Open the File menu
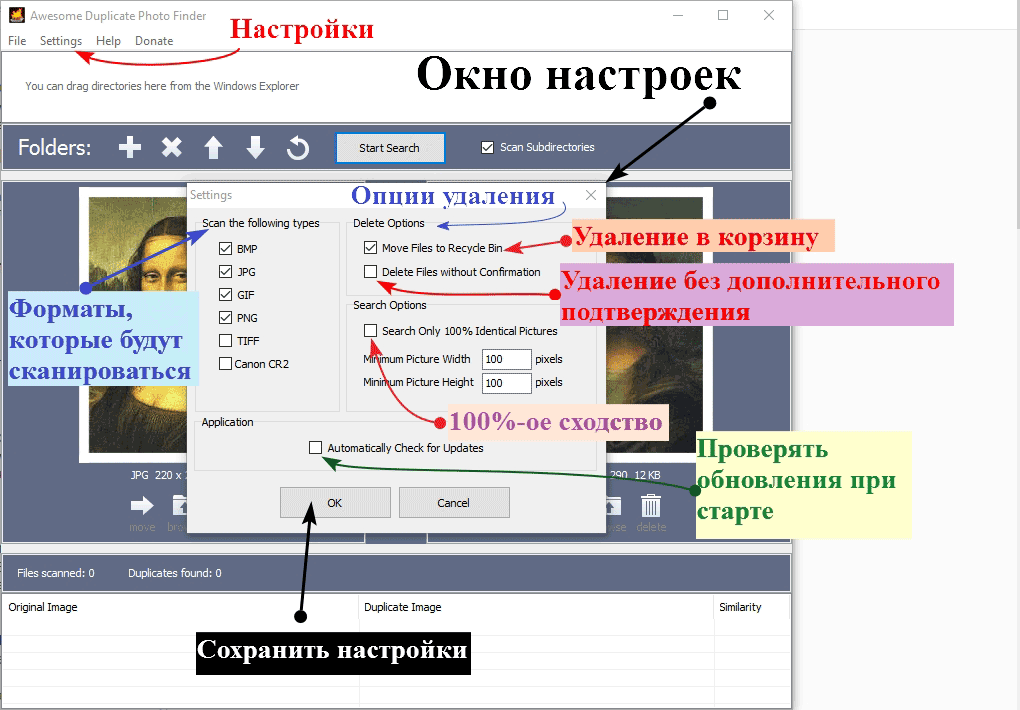This screenshot has width=1020, height=710. pos(17,41)
